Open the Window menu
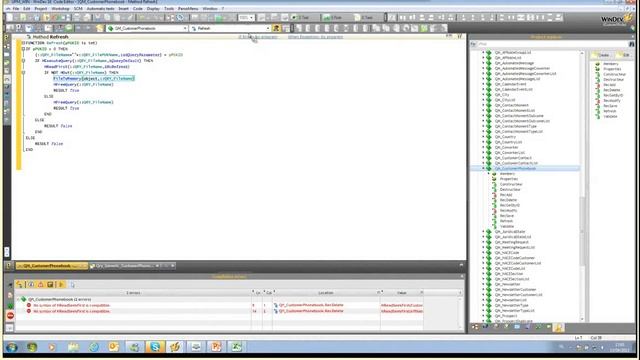Viewport: 640px width, 360px height. coord(210,8)
